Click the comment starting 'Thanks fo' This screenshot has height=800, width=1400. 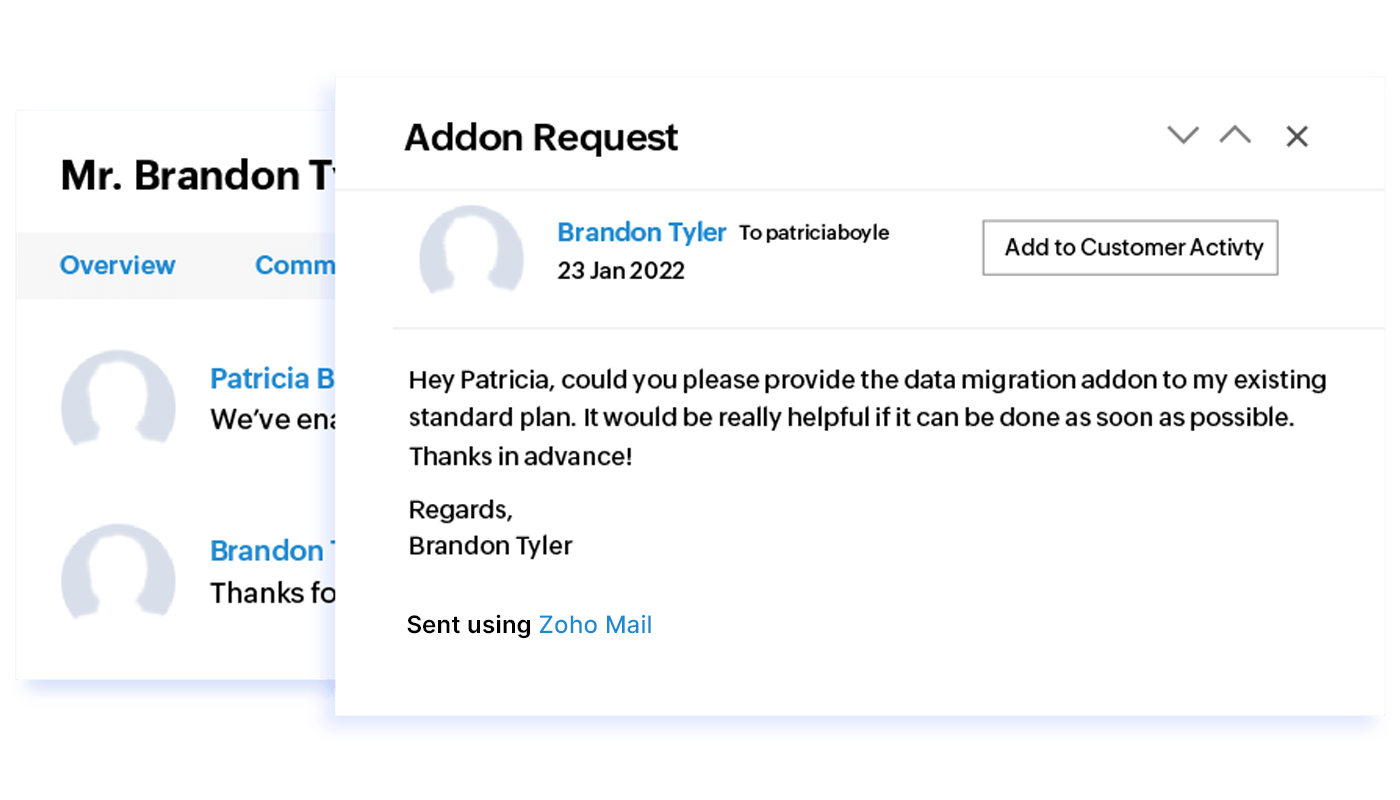click(x=272, y=593)
